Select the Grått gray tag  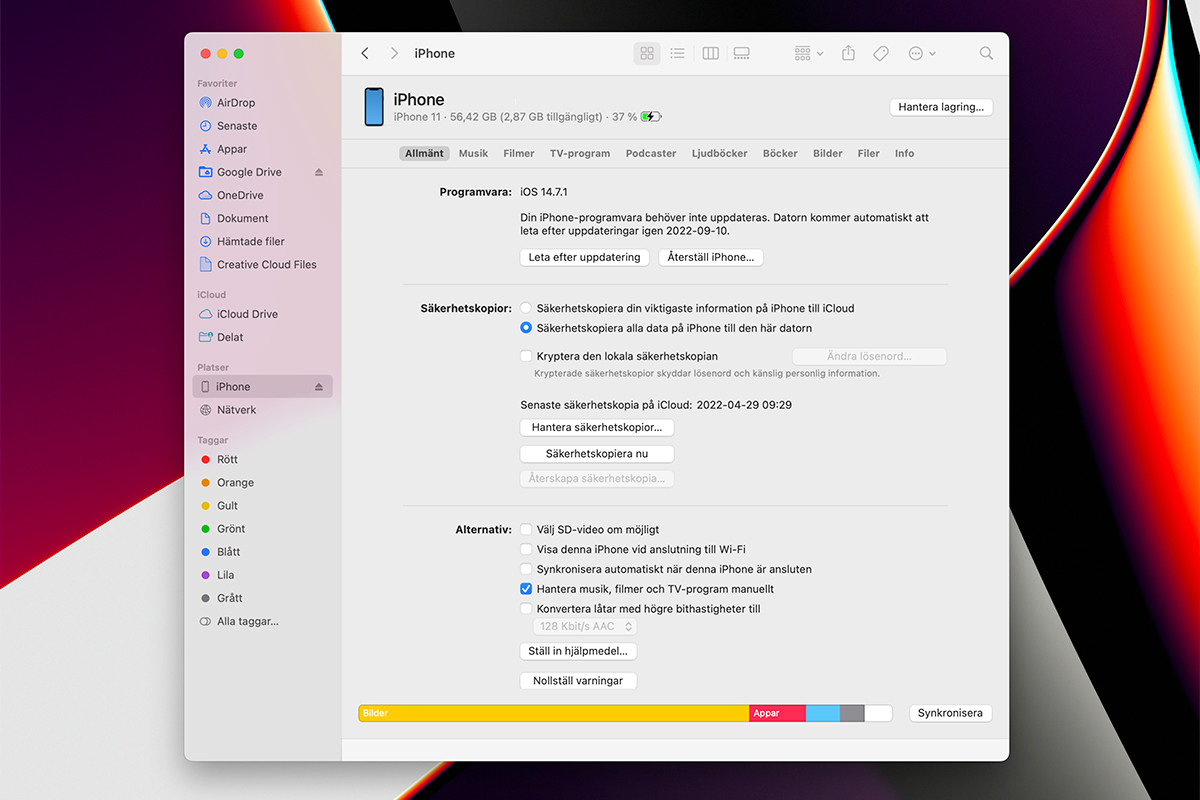point(229,598)
